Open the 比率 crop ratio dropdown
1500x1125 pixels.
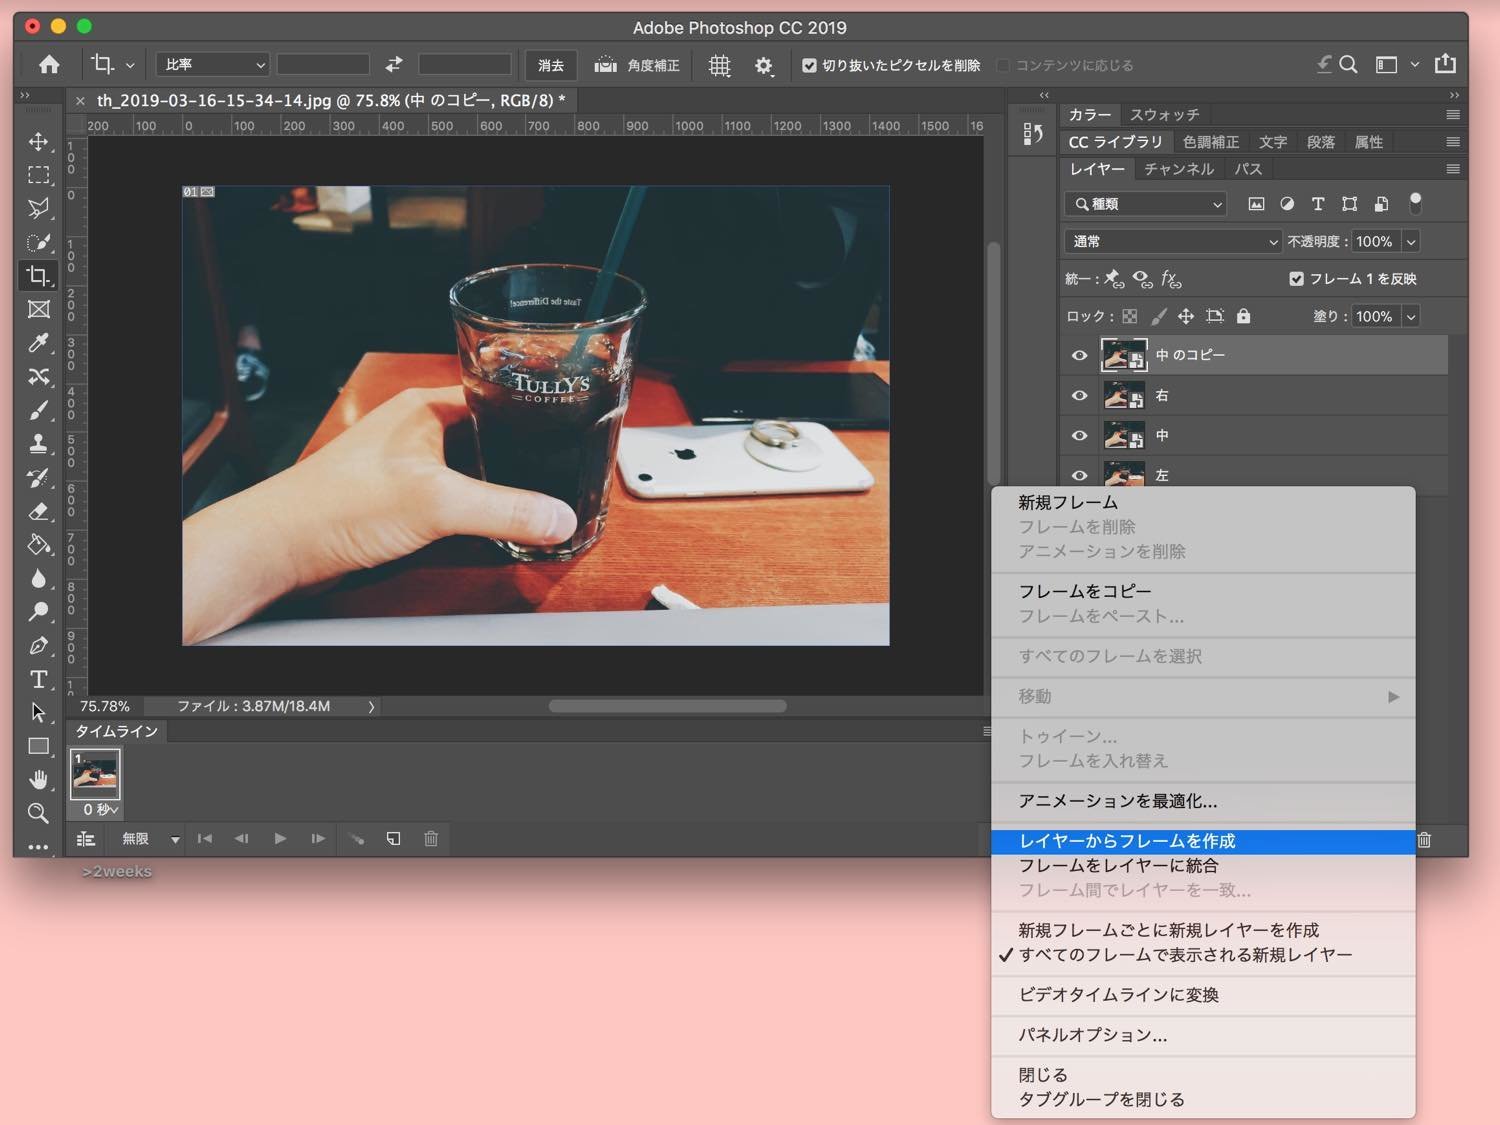click(213, 65)
